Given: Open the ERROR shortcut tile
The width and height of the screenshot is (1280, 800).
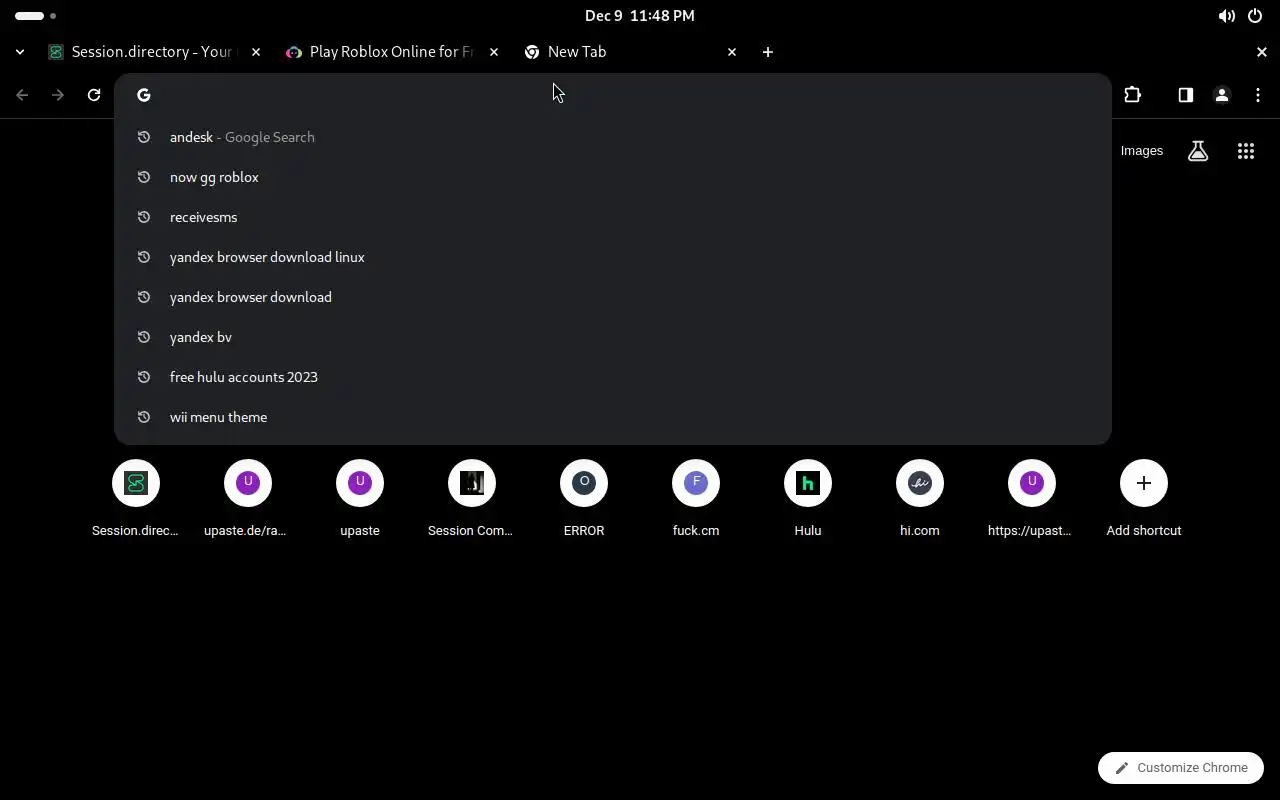Looking at the screenshot, I should coord(584,498).
